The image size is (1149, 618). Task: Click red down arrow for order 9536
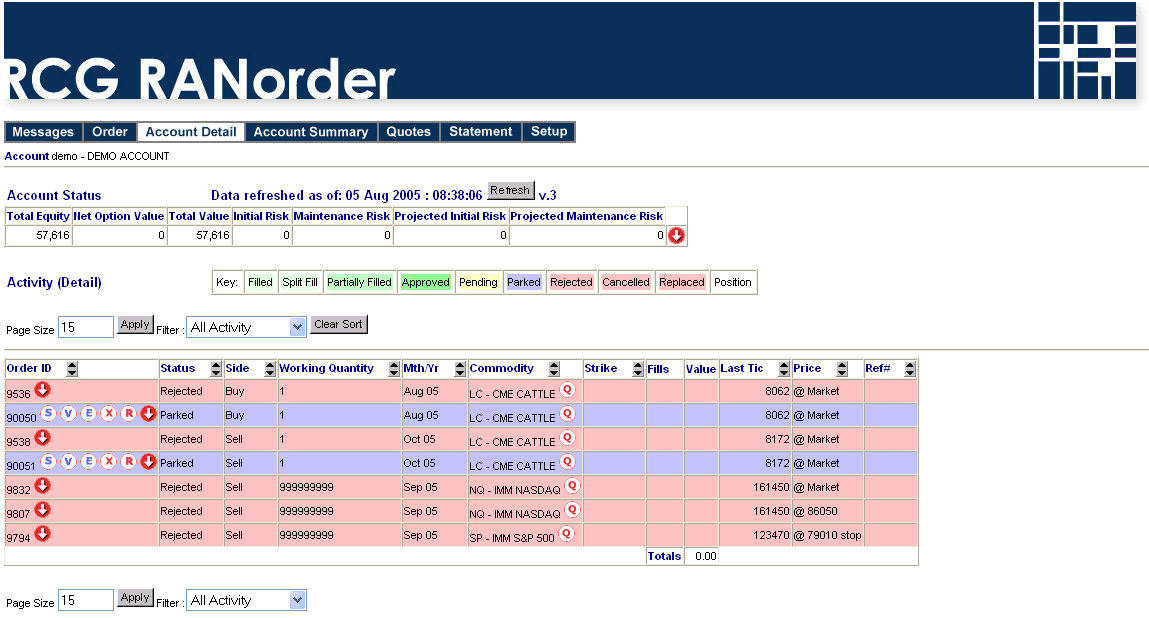click(43, 389)
